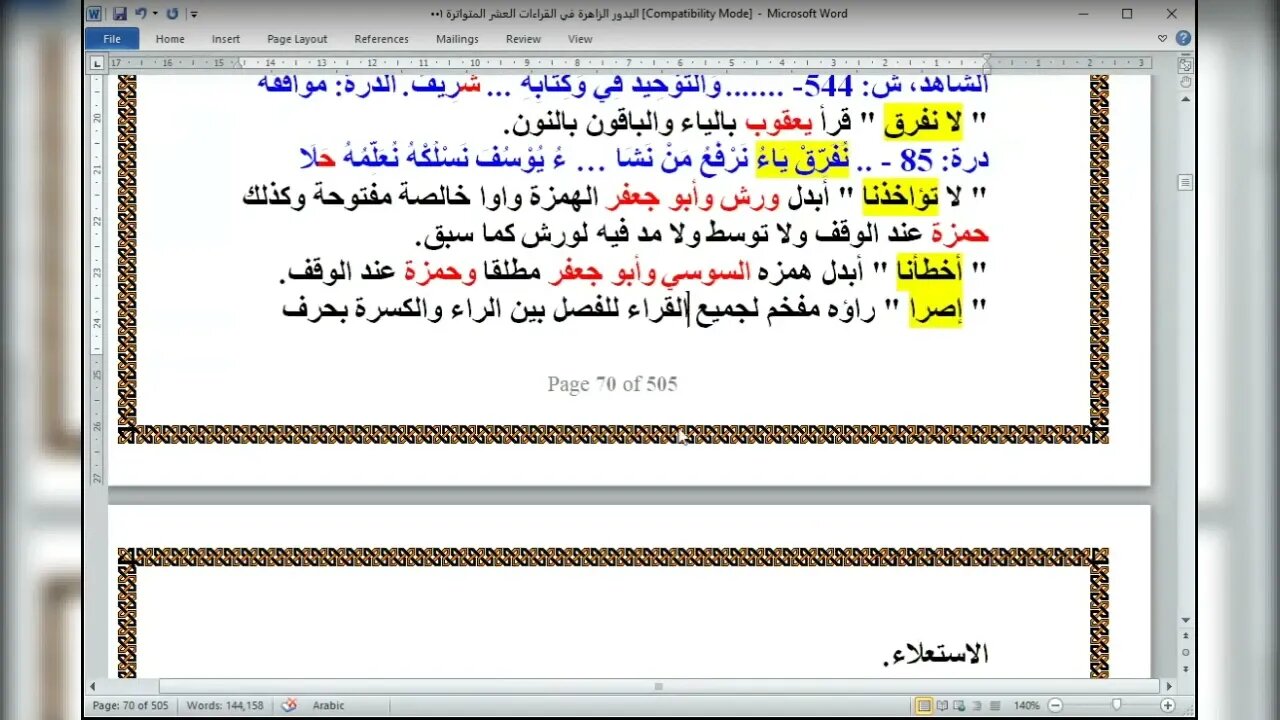Open the Page Layout ribbon tab

(x=297, y=39)
